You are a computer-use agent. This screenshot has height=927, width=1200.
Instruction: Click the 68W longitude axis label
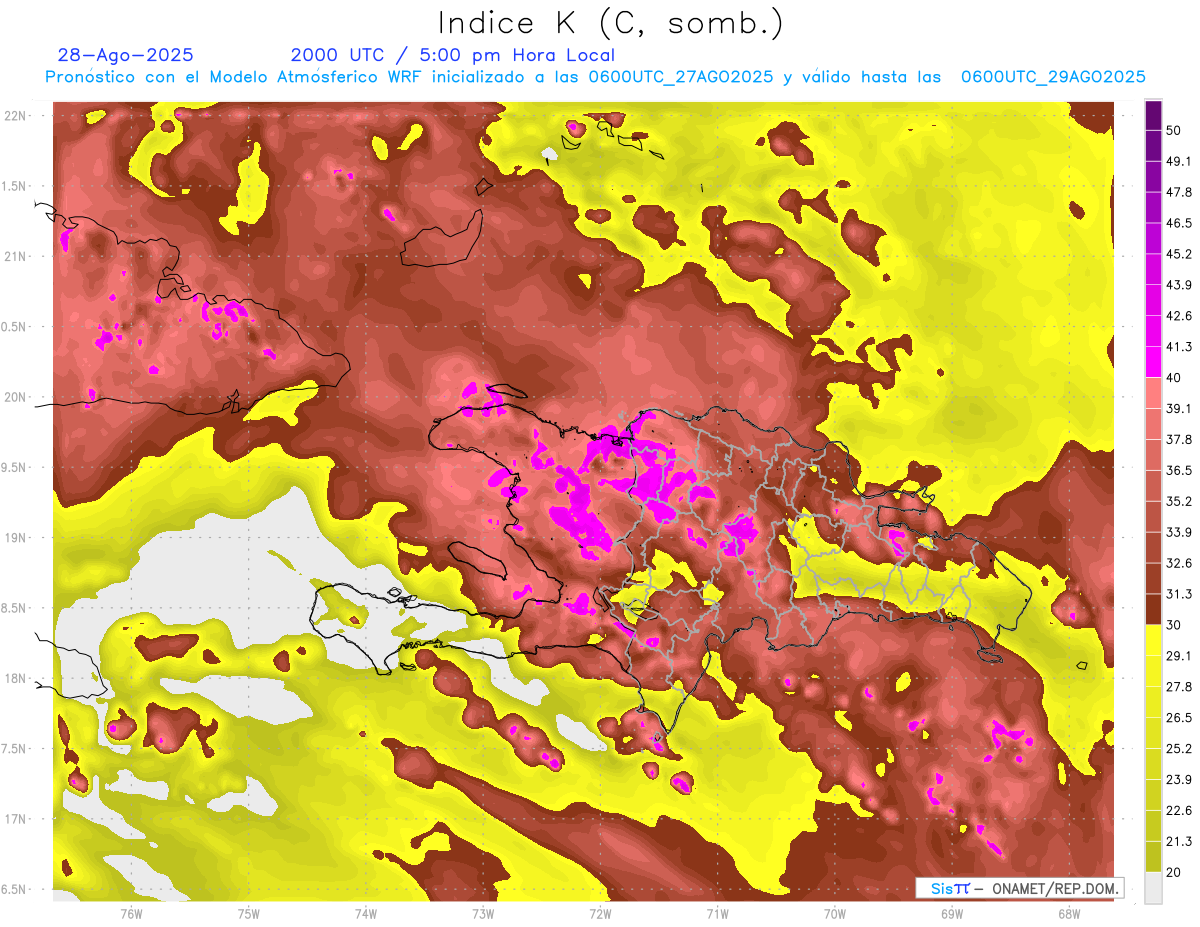(x=1068, y=913)
